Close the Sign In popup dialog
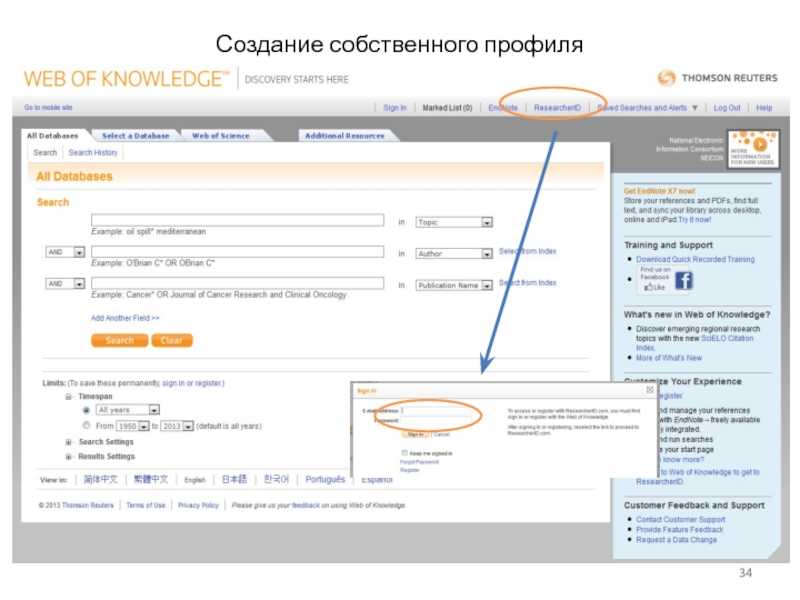This screenshot has width=800, height=600. coord(649,390)
